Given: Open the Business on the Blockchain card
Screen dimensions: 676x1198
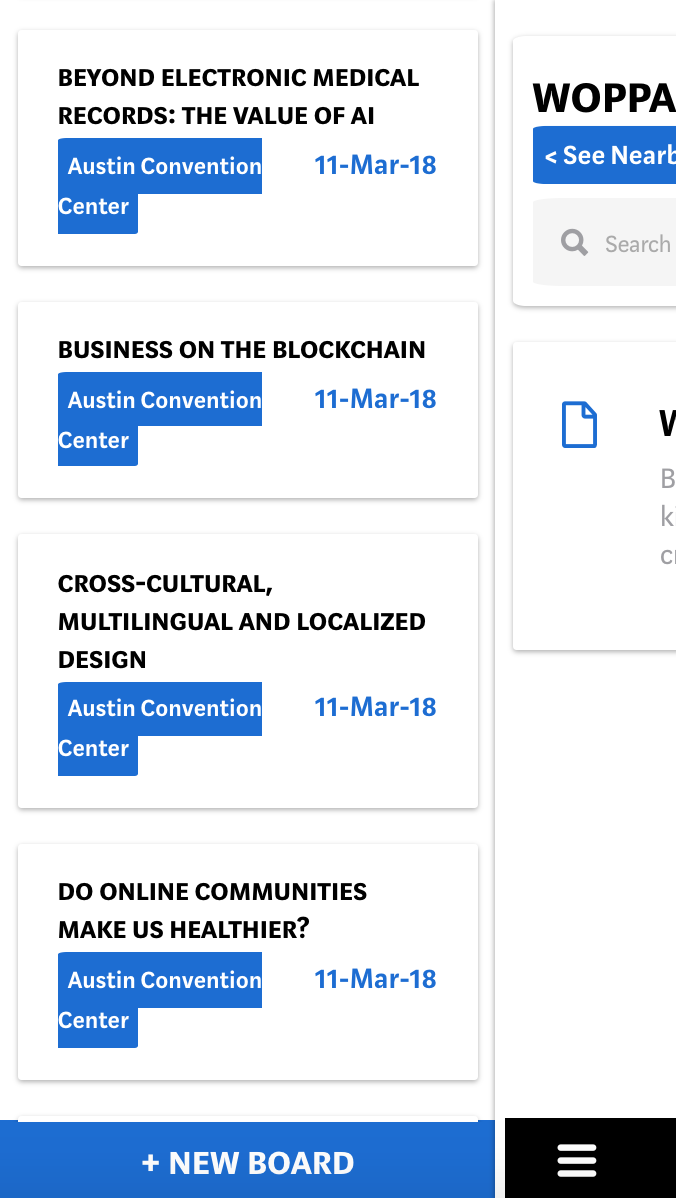Looking at the screenshot, I should (x=248, y=400).
